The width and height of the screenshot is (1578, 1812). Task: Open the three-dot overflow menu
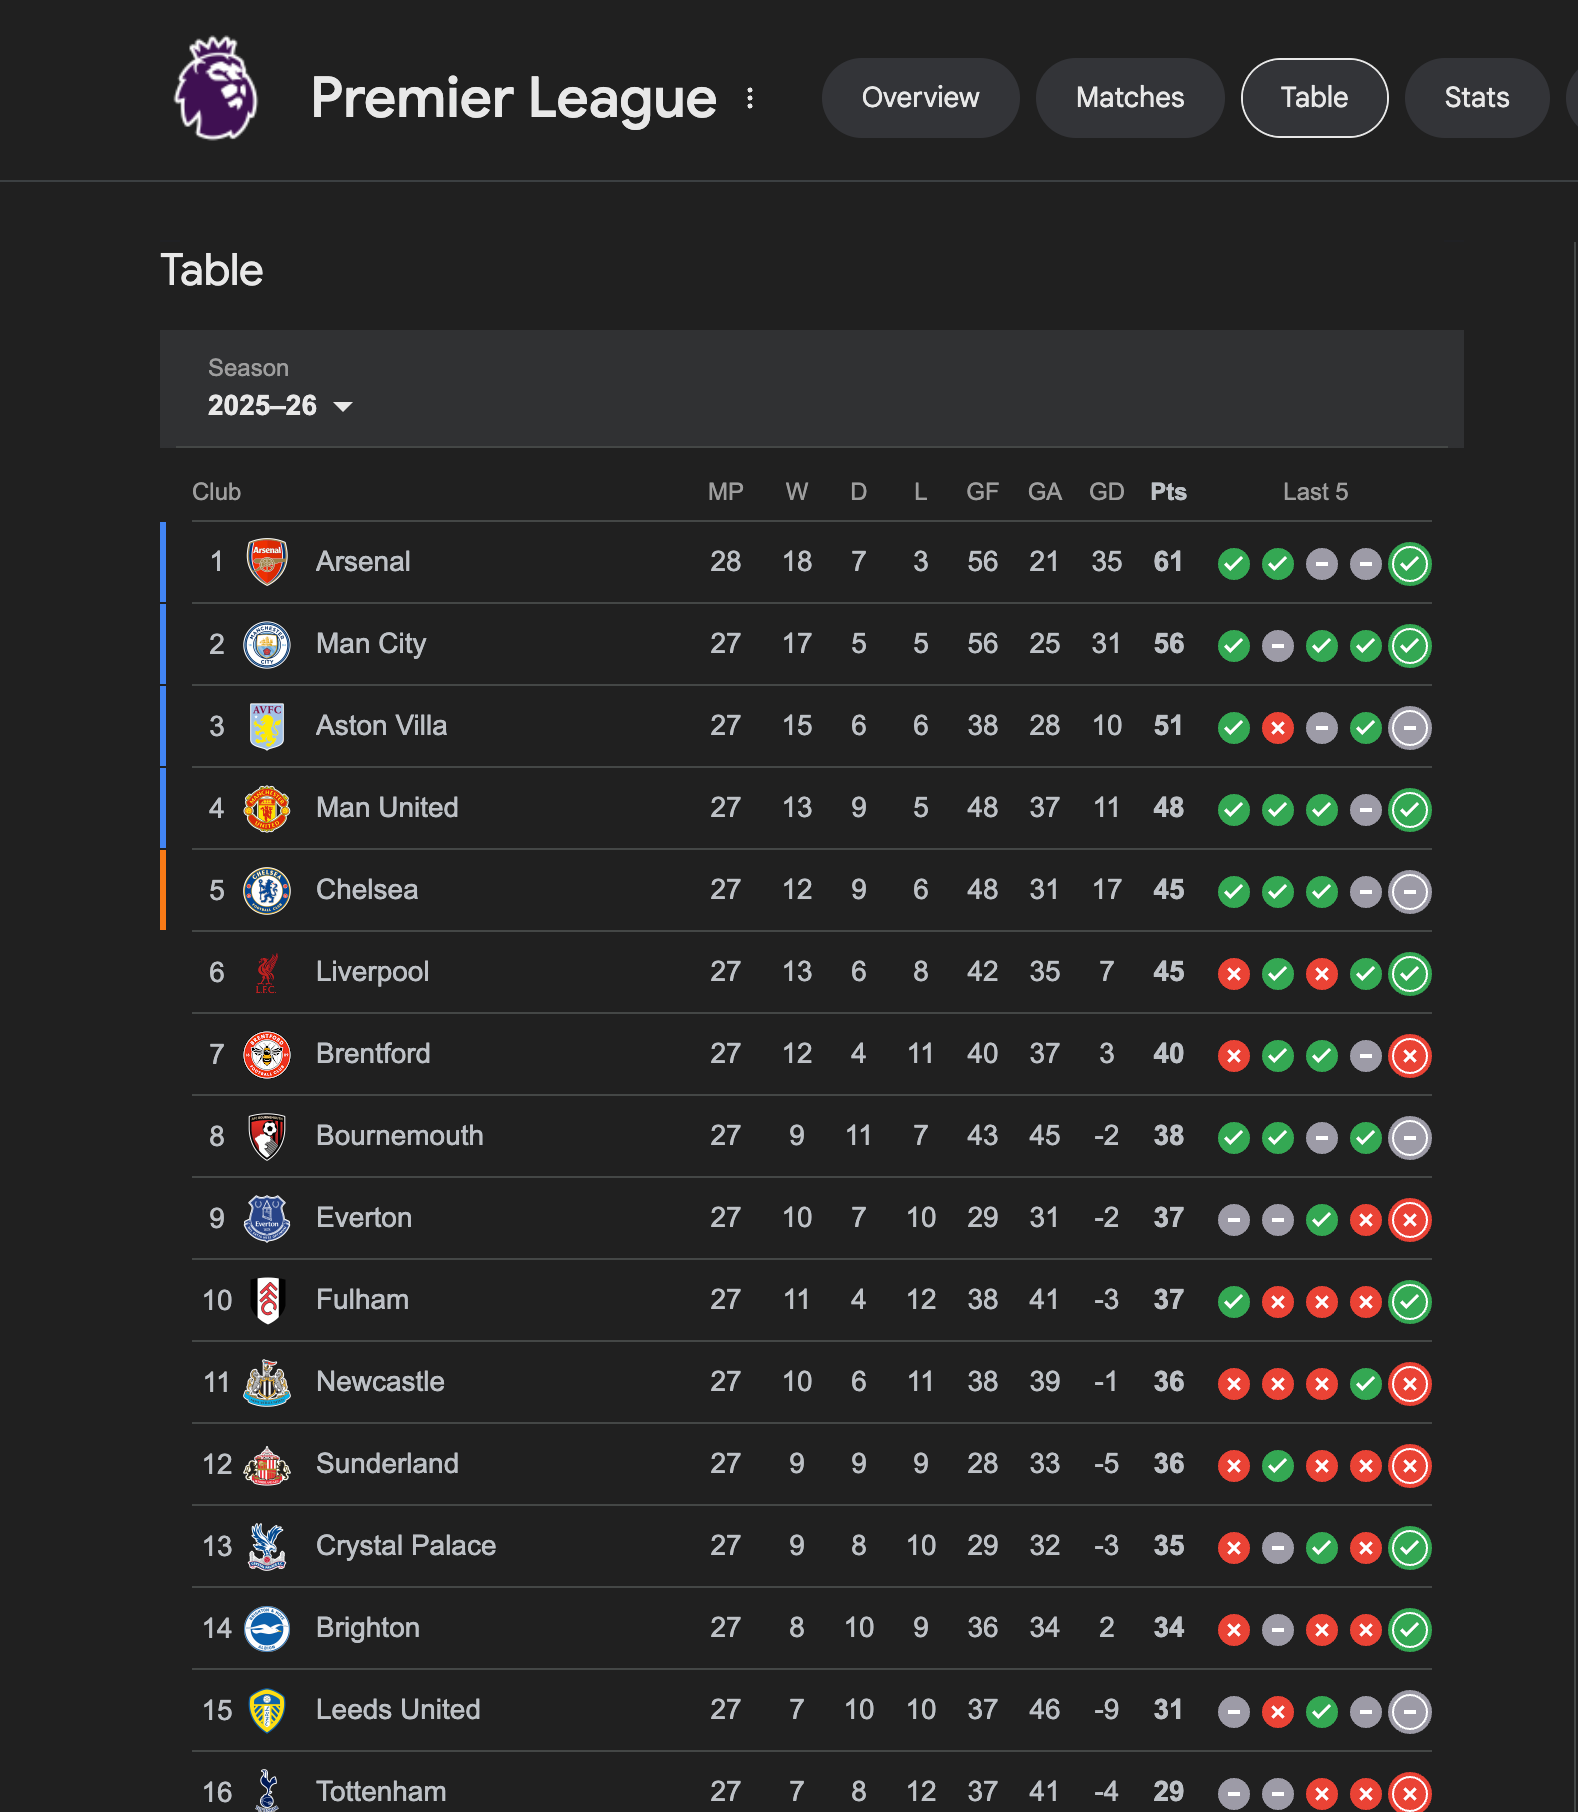click(748, 97)
